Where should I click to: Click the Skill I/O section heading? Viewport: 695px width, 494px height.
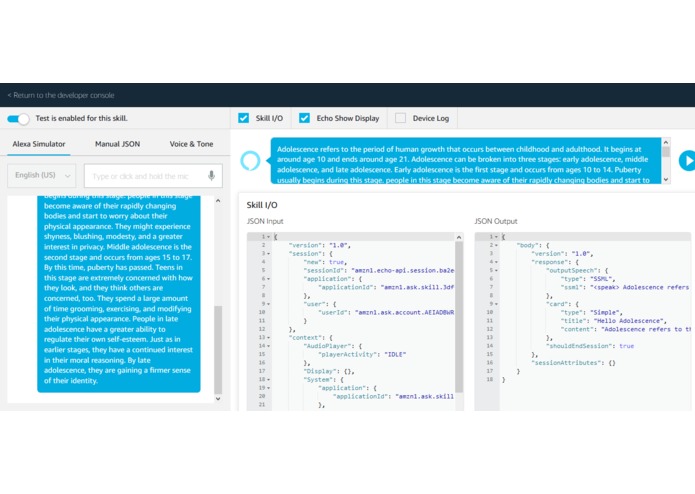point(262,205)
